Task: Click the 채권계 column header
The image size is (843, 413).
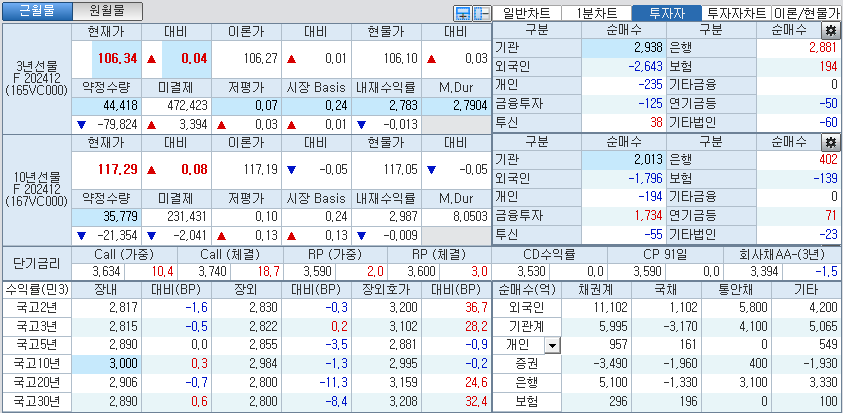Action: coord(597,290)
